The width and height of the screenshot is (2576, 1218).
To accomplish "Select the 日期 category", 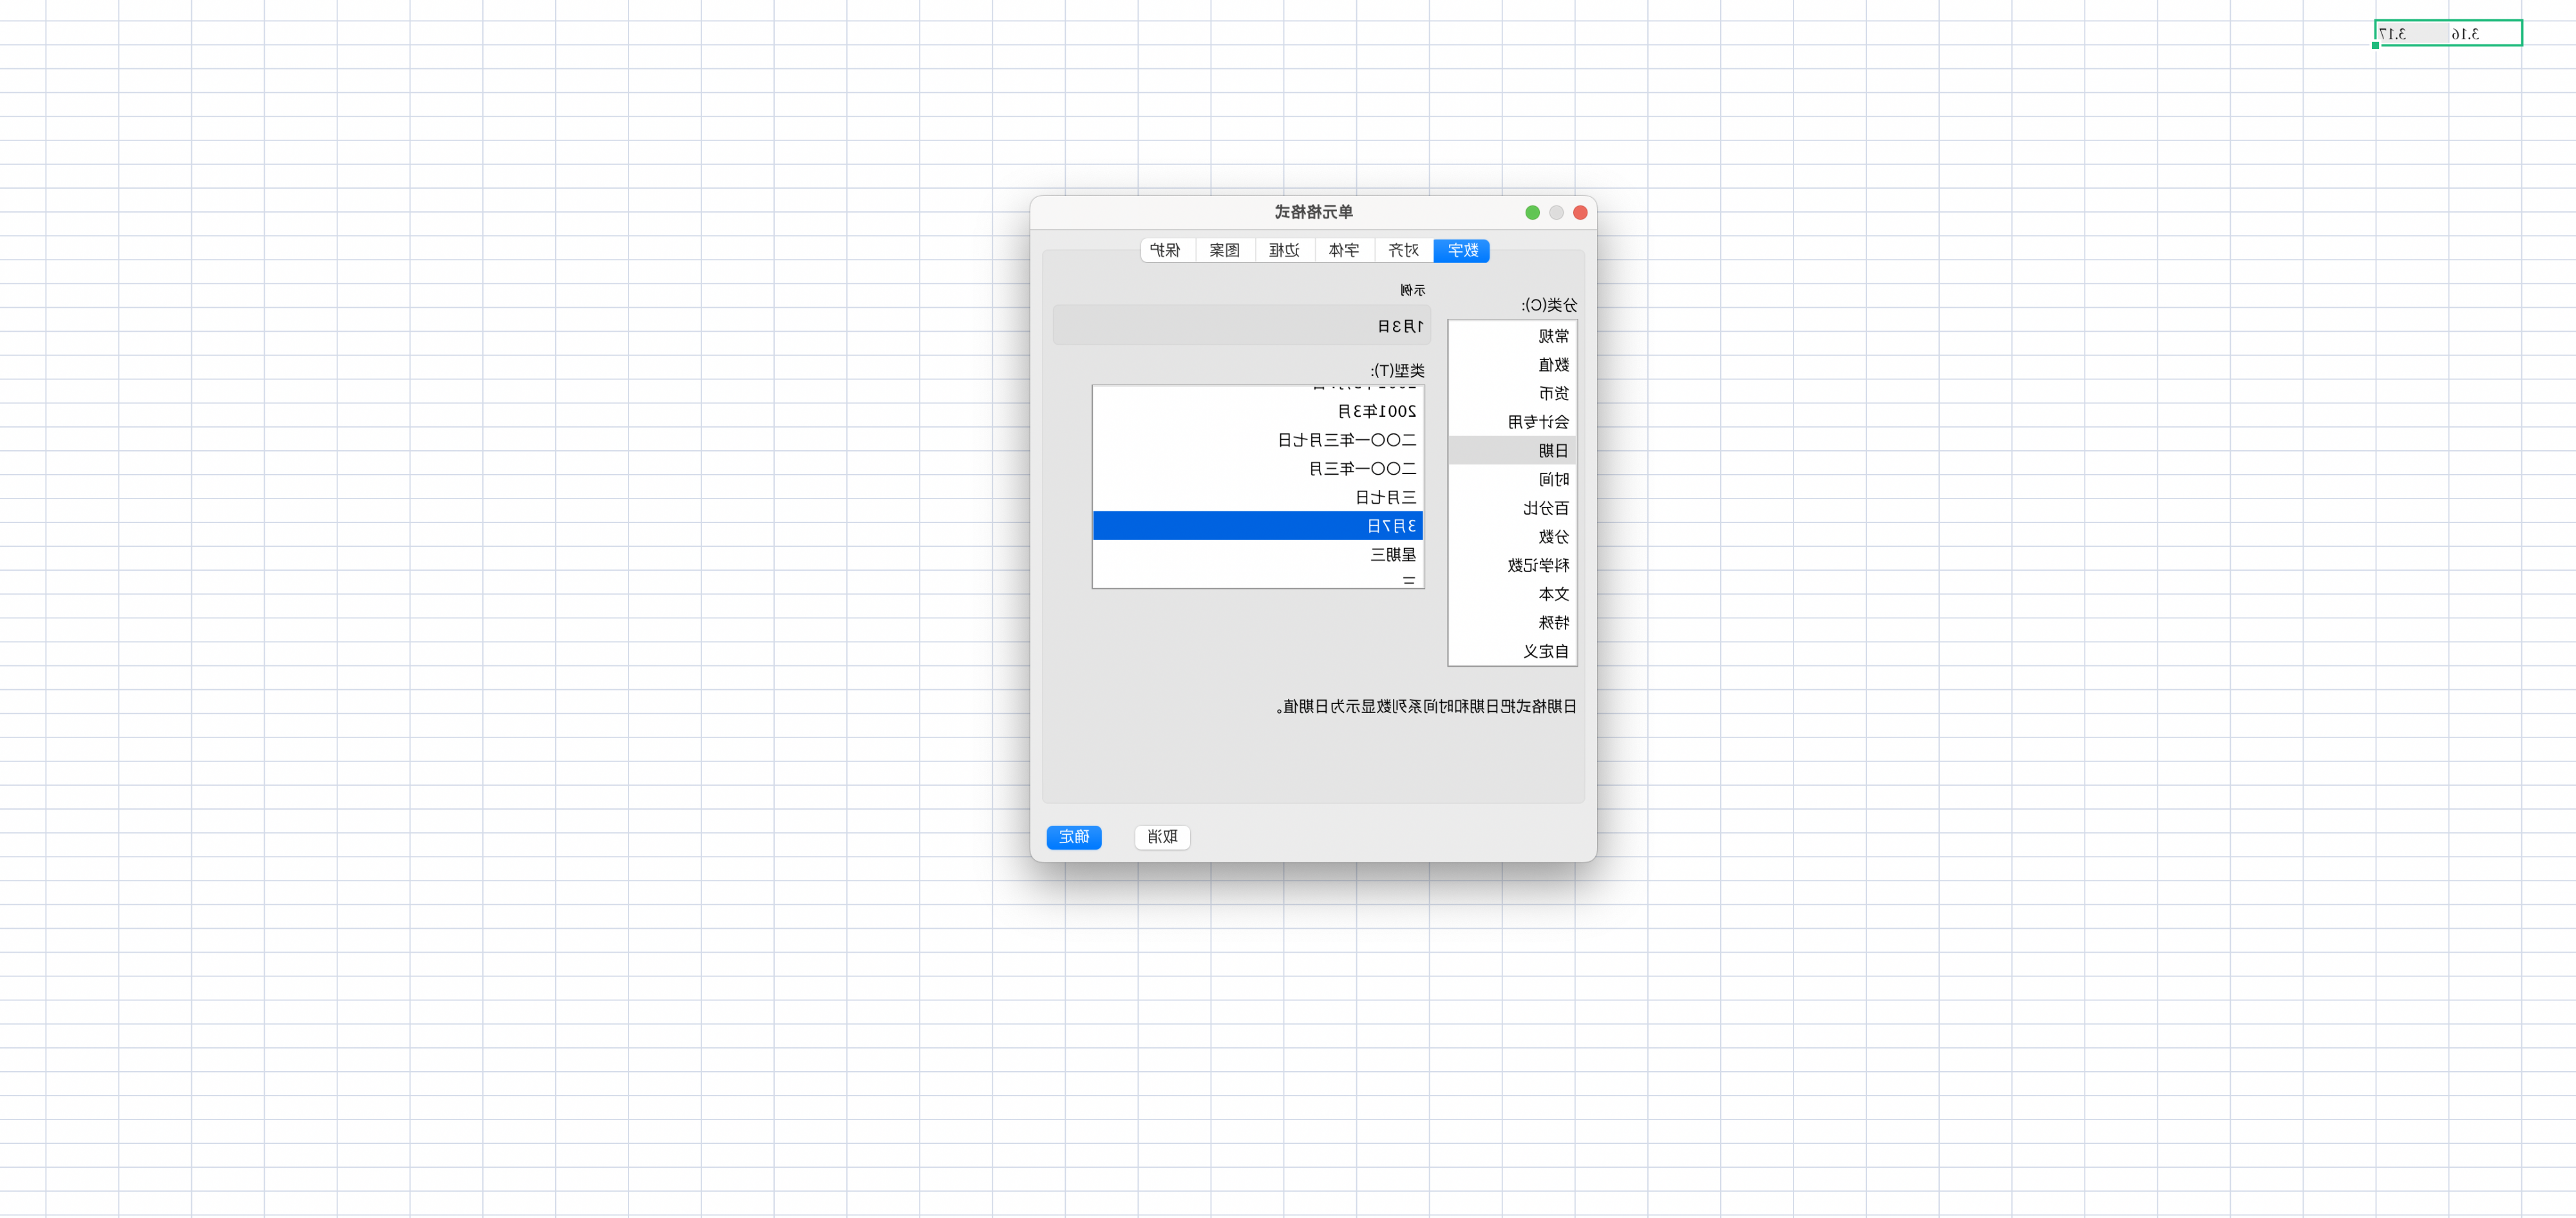I will 1512,451.
